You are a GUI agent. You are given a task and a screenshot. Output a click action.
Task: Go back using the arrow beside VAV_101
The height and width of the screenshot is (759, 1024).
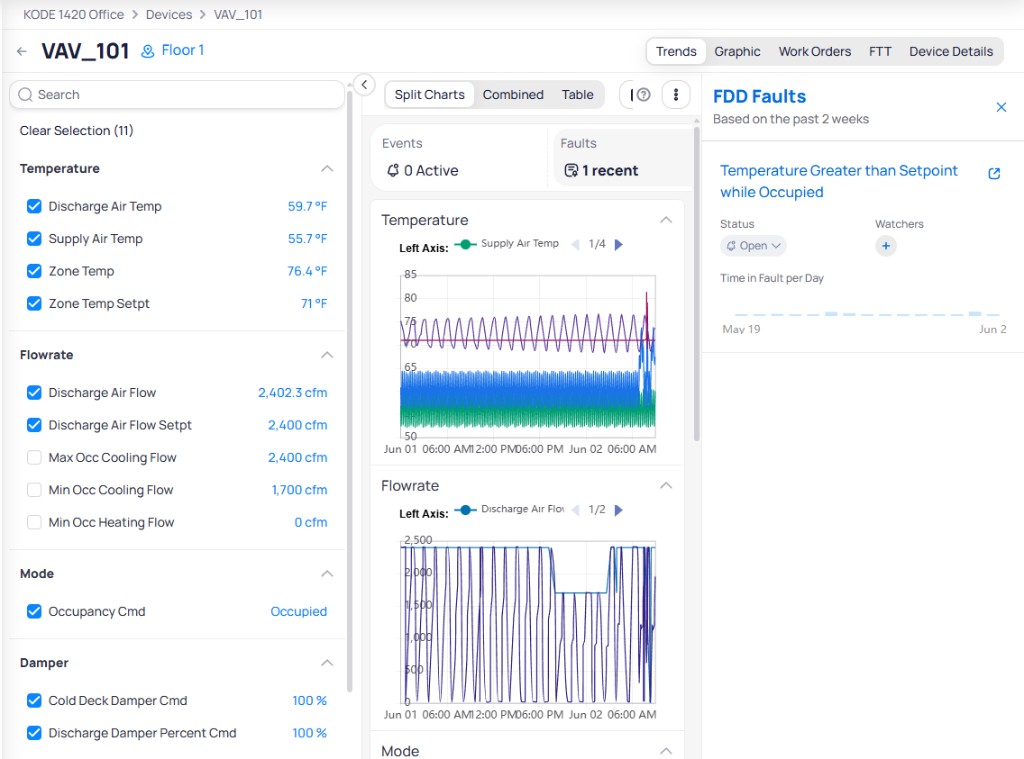click(x=22, y=51)
